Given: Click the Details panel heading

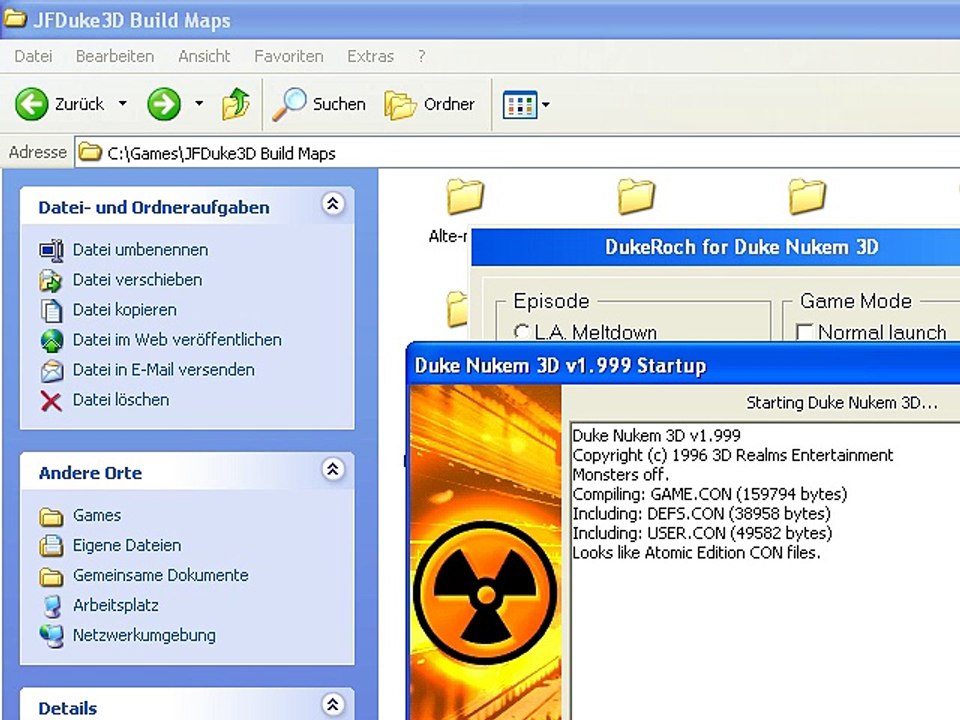Looking at the screenshot, I should (x=67, y=708).
